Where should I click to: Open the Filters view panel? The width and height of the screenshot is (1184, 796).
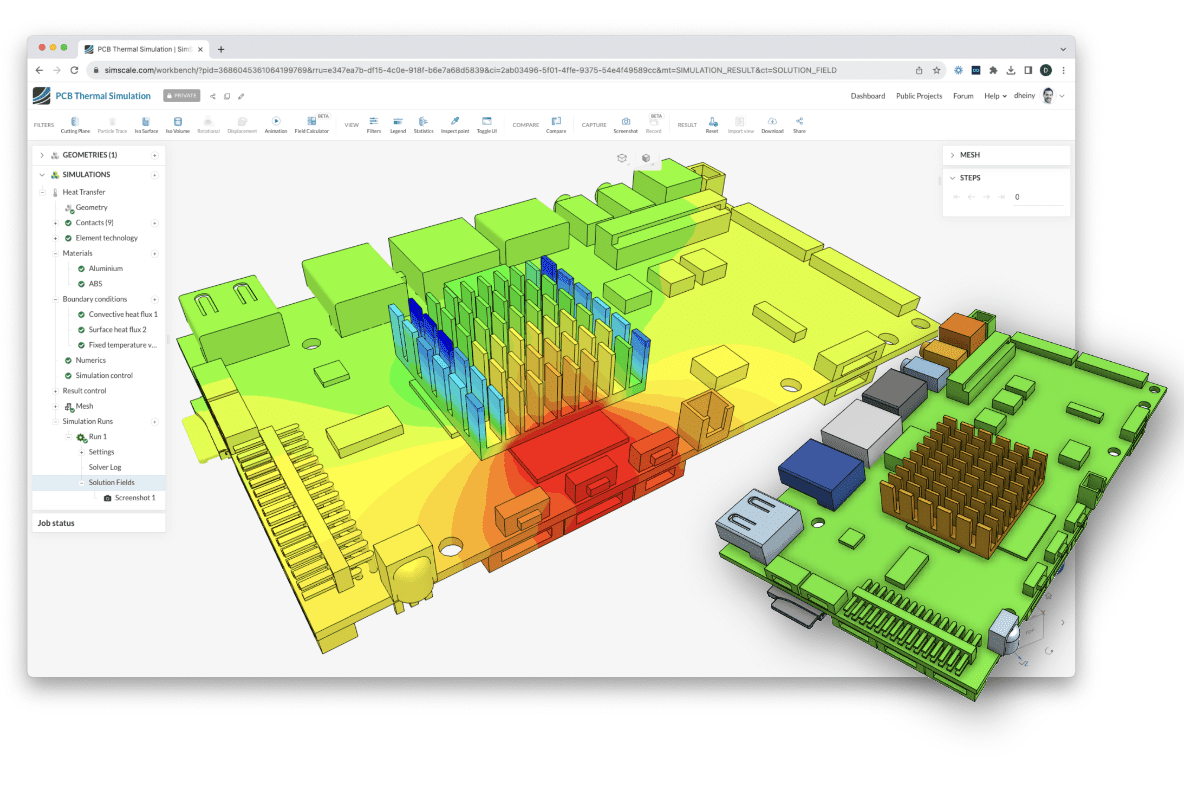374,125
